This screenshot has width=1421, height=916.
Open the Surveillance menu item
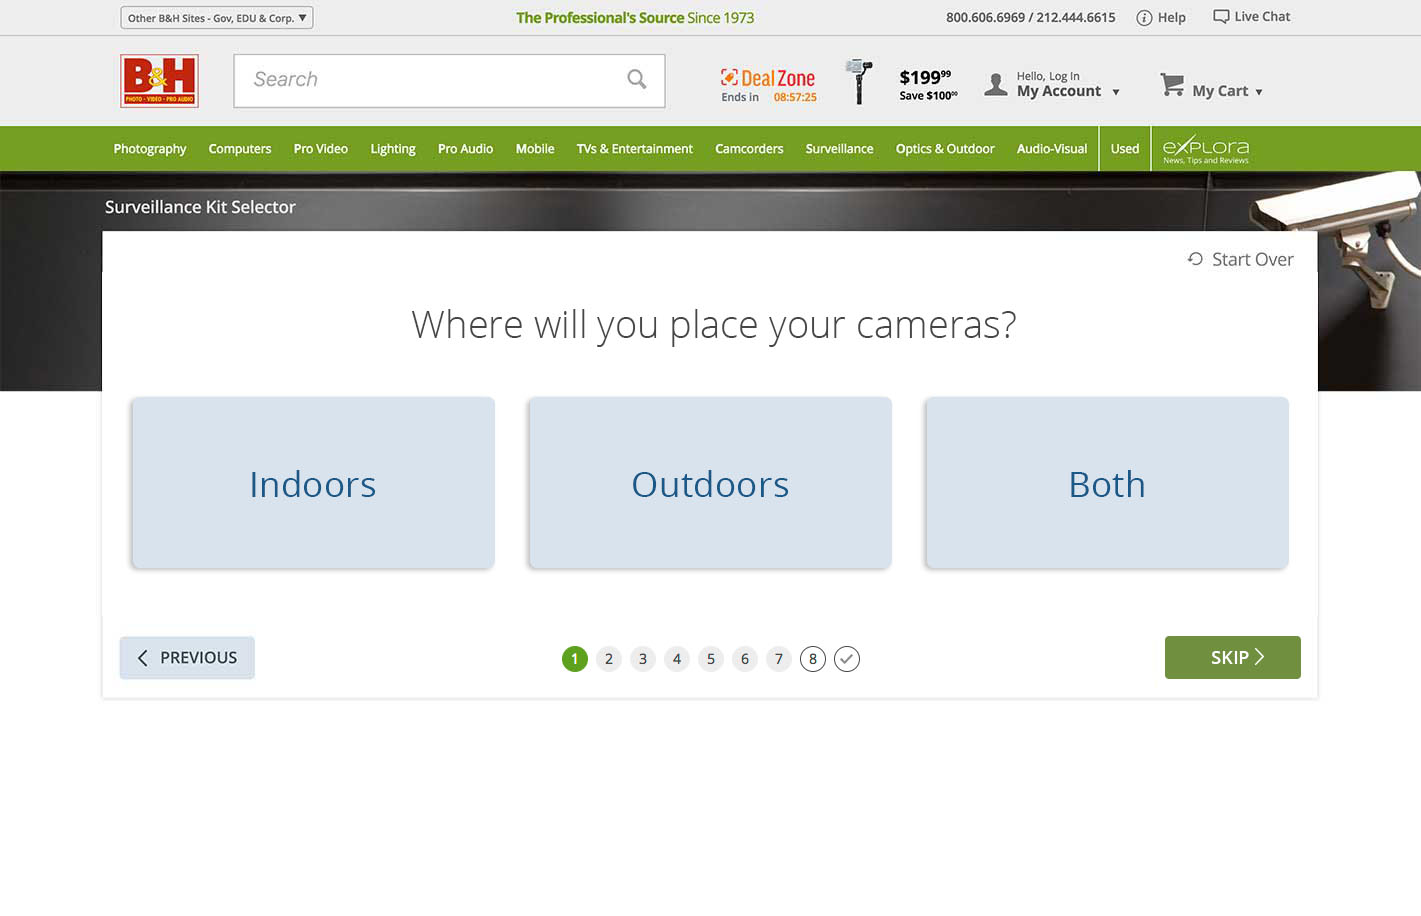839,149
